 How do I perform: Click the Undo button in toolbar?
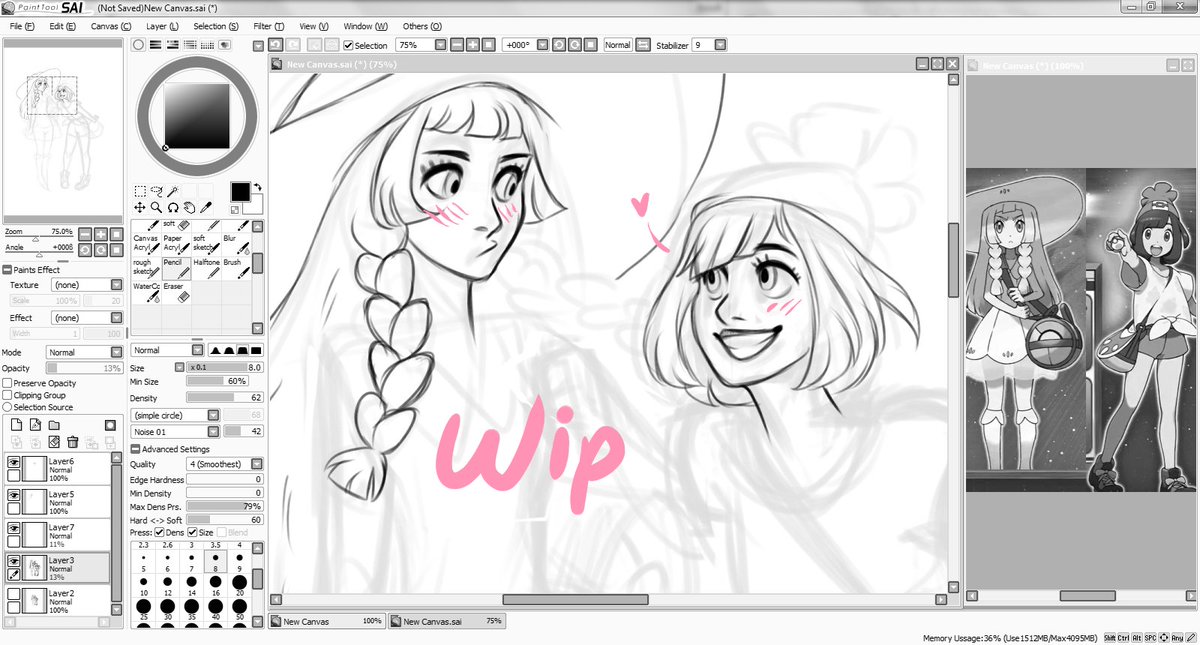[x=276, y=45]
